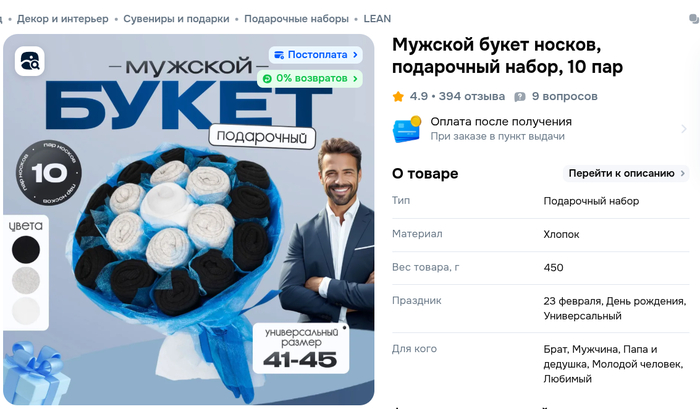Click the chat icon at top right
The width and height of the screenshot is (700, 409).
coord(694,19)
